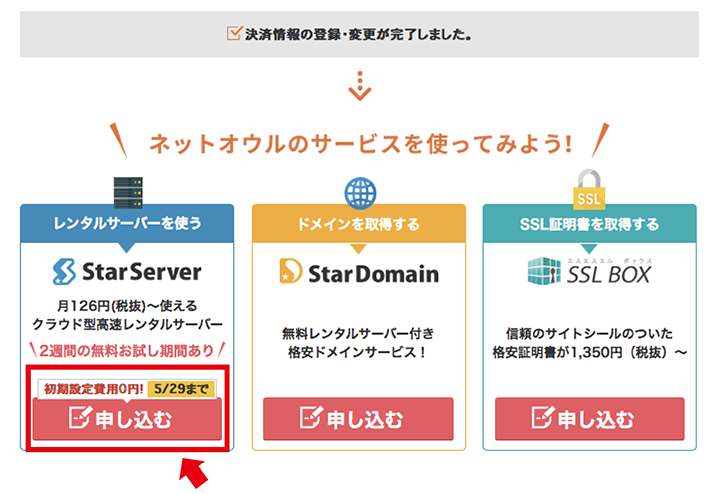Screen dimensions: 720x494
Task: Click the 格安ドメインサービス! text
Action: (x=358, y=352)
